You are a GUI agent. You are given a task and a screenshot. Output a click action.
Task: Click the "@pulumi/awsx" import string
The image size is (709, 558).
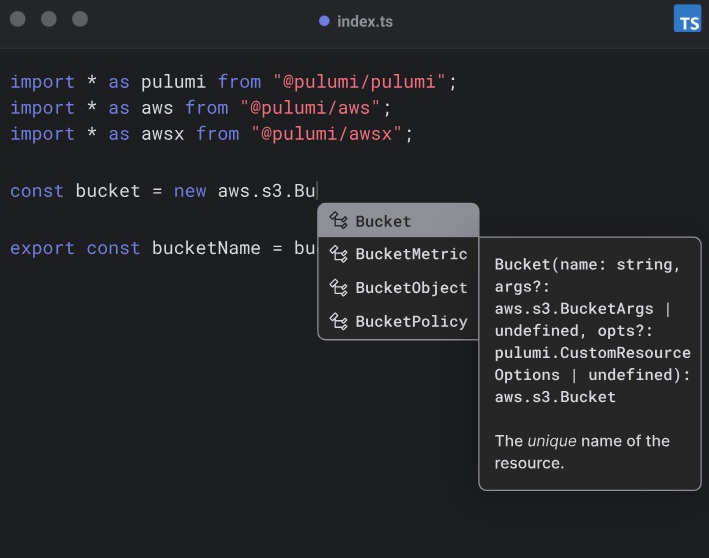point(327,134)
